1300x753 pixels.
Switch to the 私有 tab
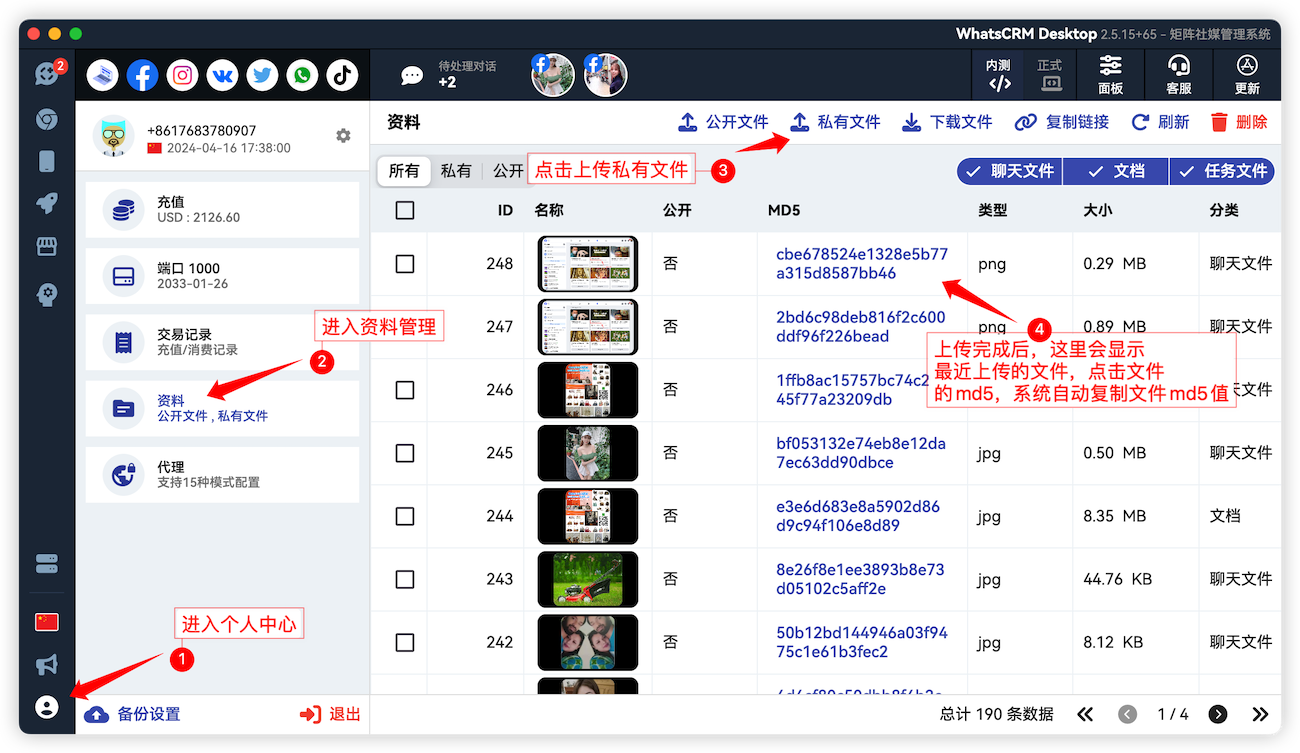coord(455,171)
